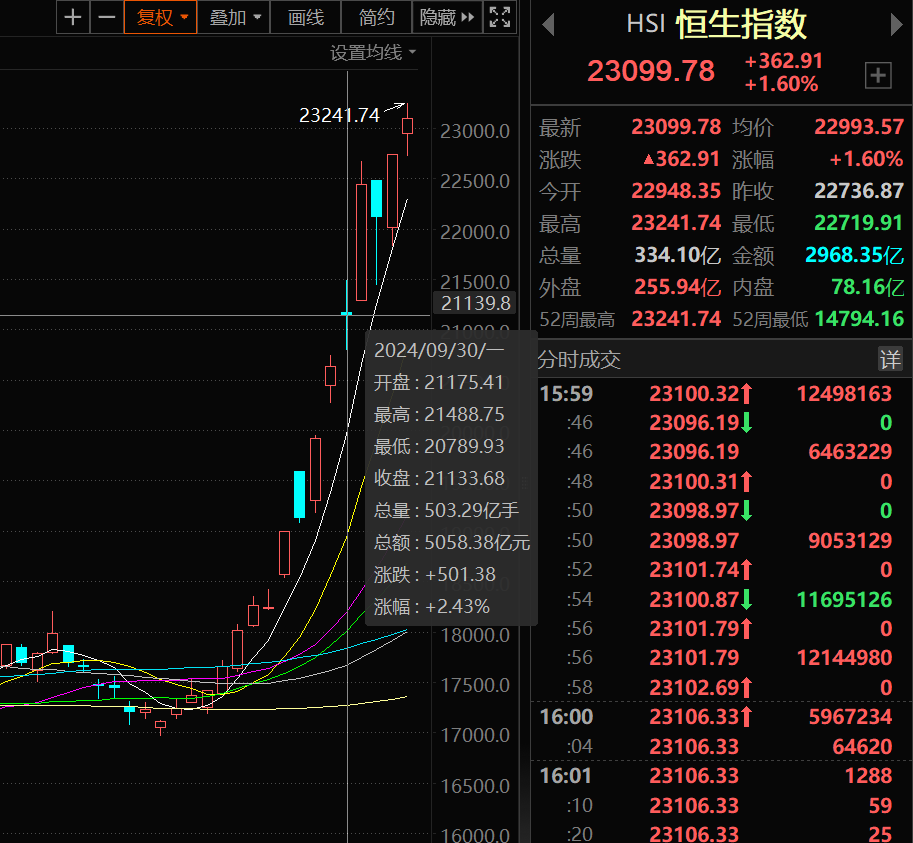Open 复权 adjustment dropdown
This screenshot has width=913, height=843.
coord(161,17)
